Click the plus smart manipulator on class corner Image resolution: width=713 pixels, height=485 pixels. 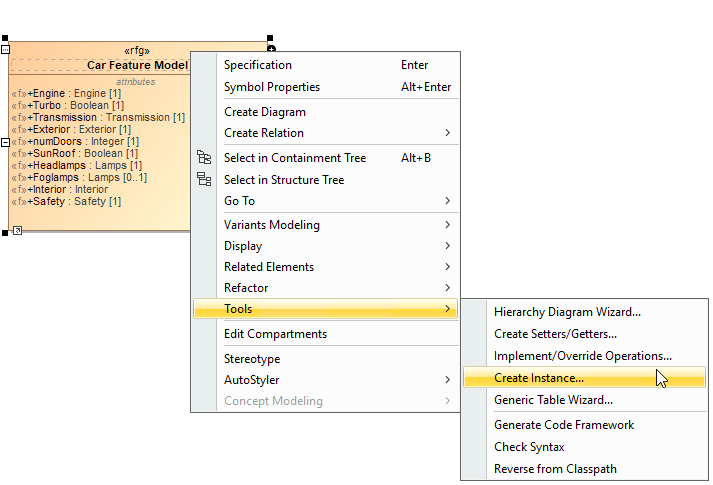(271, 49)
